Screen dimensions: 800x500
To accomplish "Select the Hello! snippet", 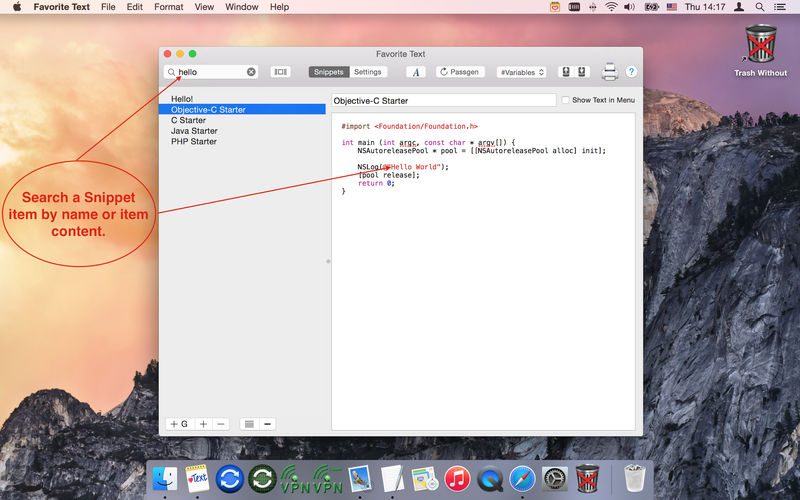I will (182, 98).
